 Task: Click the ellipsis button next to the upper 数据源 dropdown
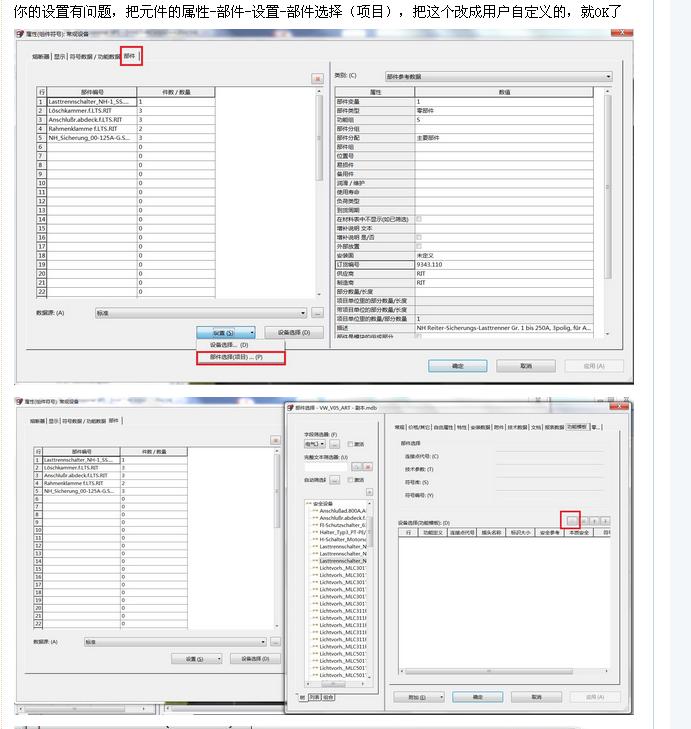[317, 313]
